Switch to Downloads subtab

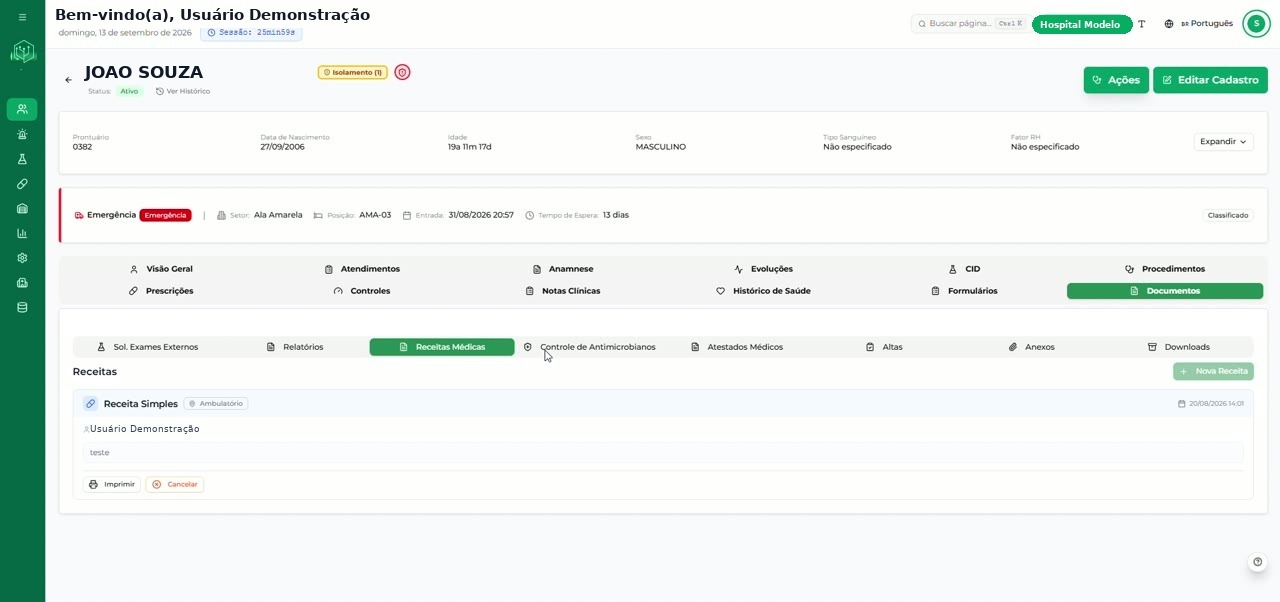pyautogui.click(x=1179, y=347)
